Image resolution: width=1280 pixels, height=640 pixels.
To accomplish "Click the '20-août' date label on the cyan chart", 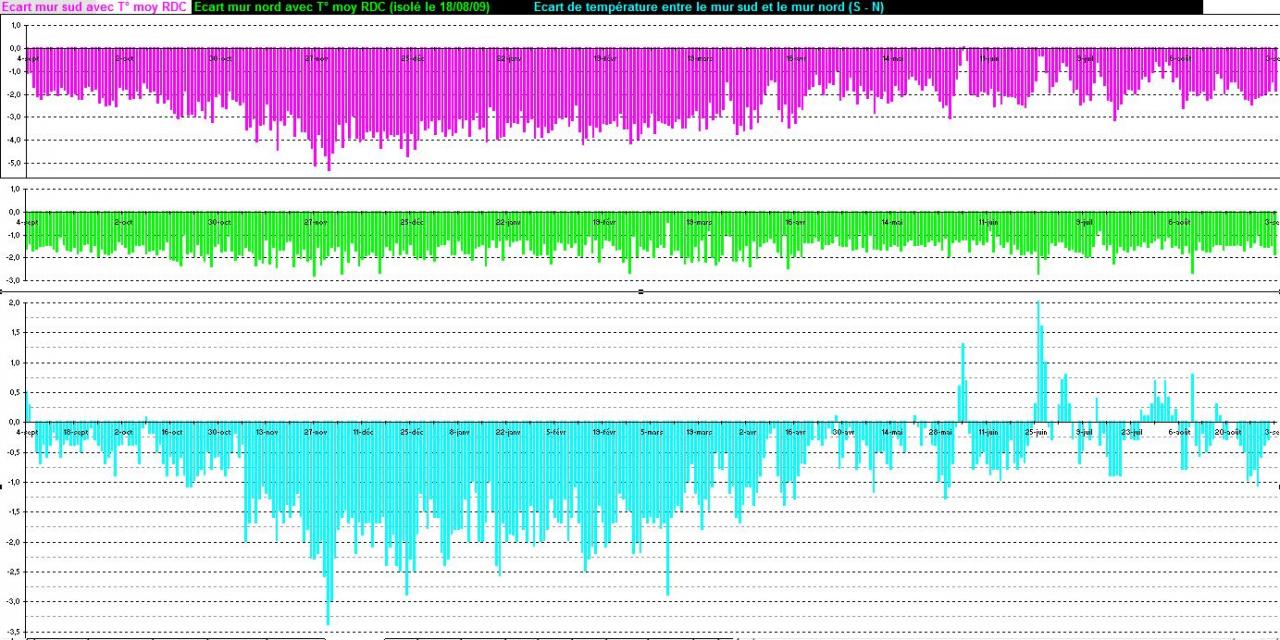I will coord(1227,432).
